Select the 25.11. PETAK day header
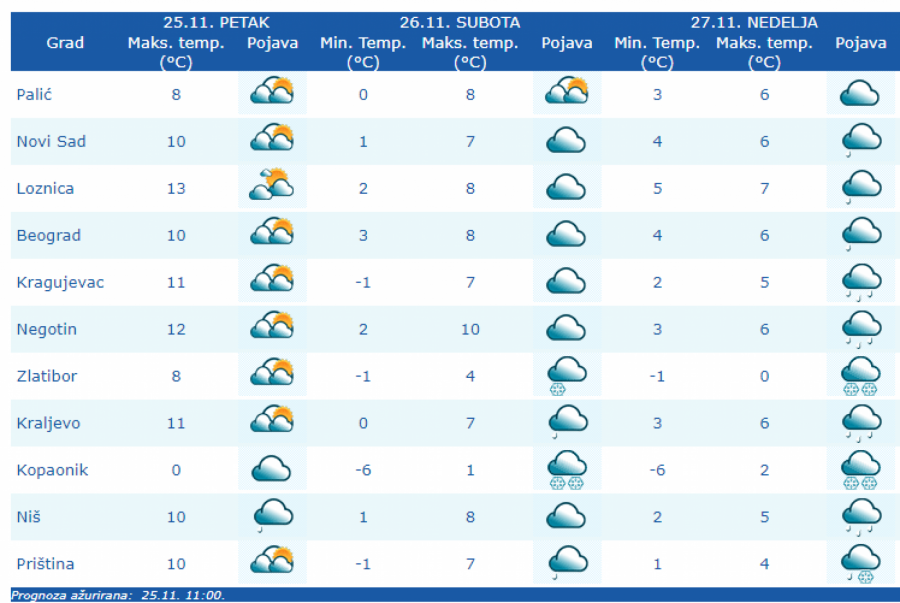Image resolution: width=900 pixels, height=603 pixels. click(x=216, y=22)
